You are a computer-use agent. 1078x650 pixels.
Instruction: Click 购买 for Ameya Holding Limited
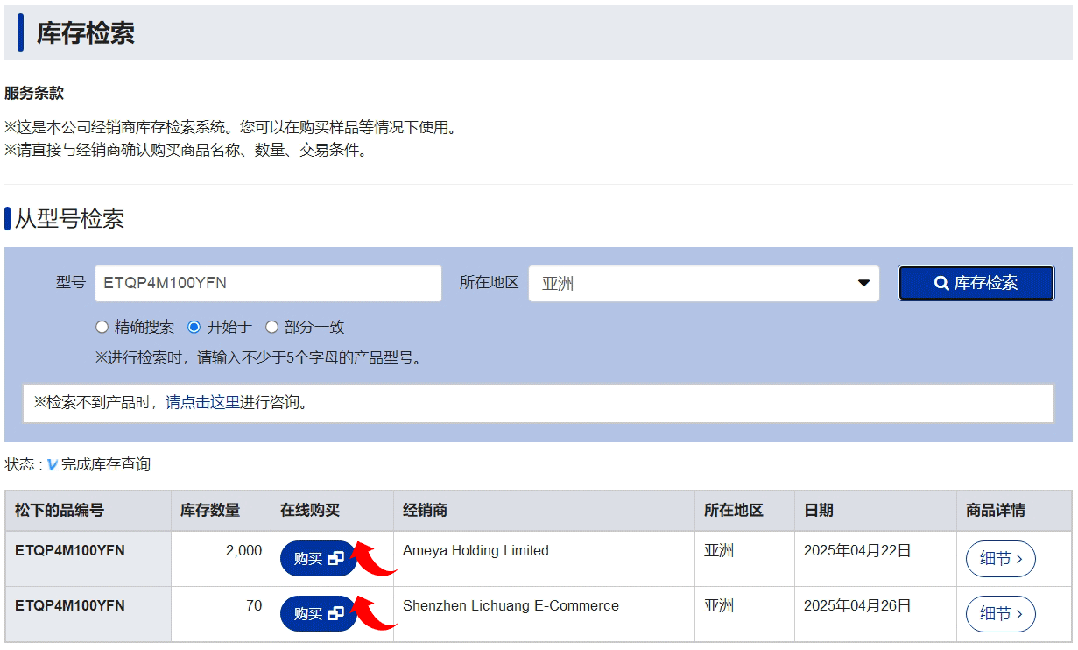point(317,558)
